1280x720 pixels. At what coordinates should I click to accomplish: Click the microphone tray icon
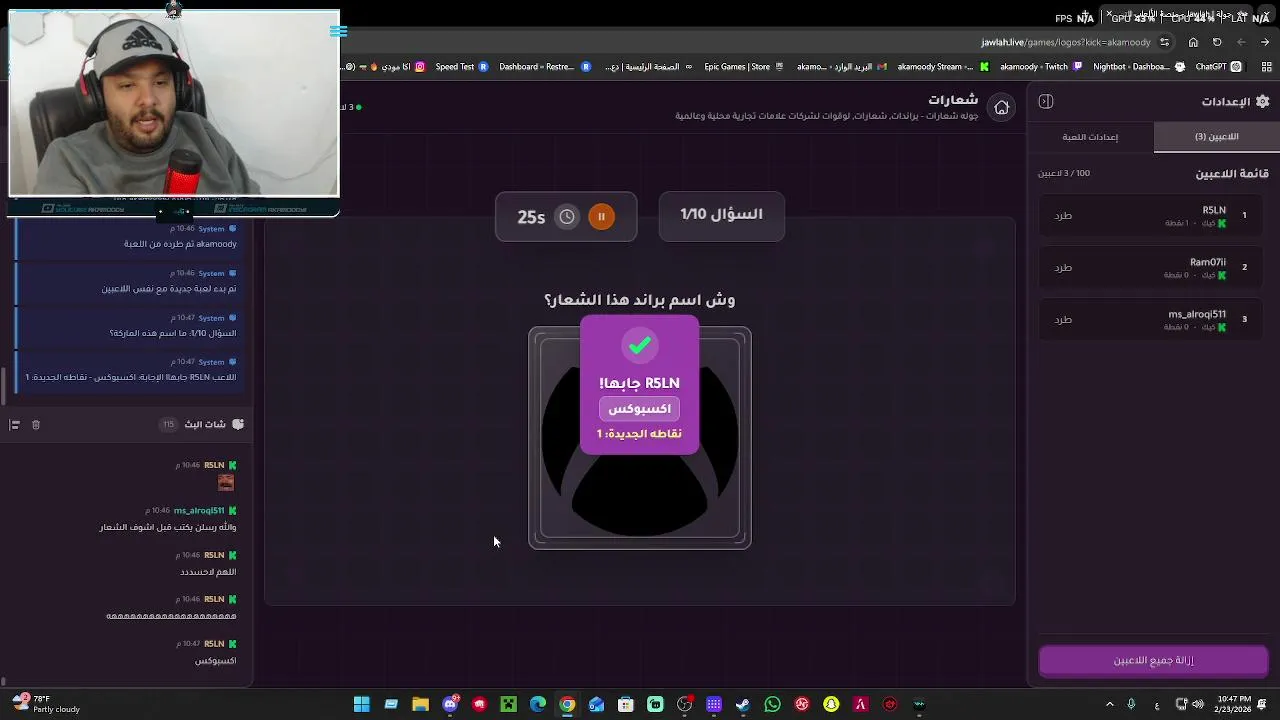click(x=1131, y=705)
